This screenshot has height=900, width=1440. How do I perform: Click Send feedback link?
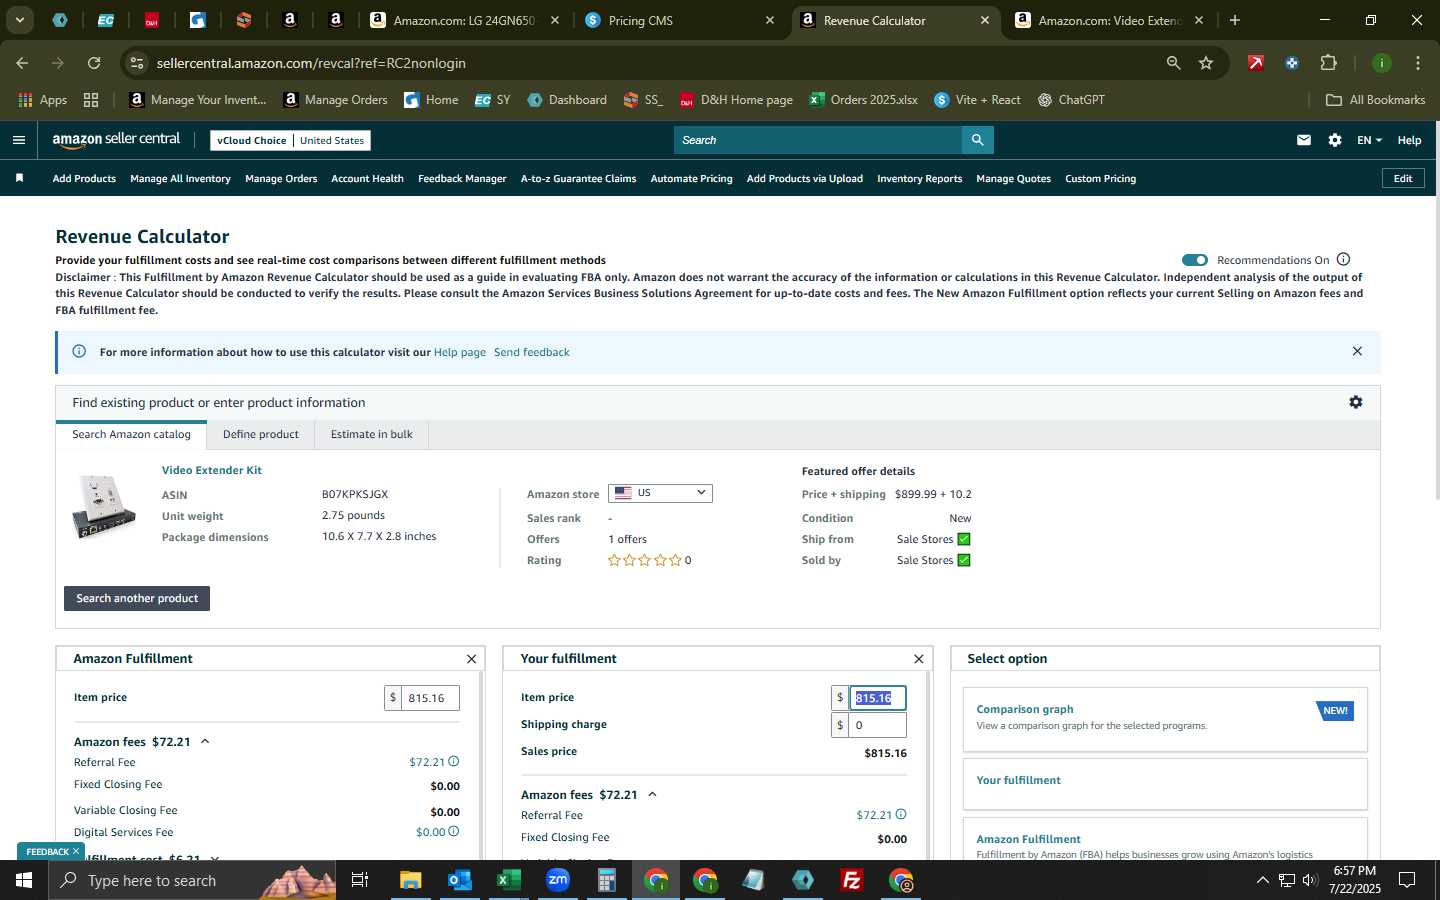click(532, 352)
